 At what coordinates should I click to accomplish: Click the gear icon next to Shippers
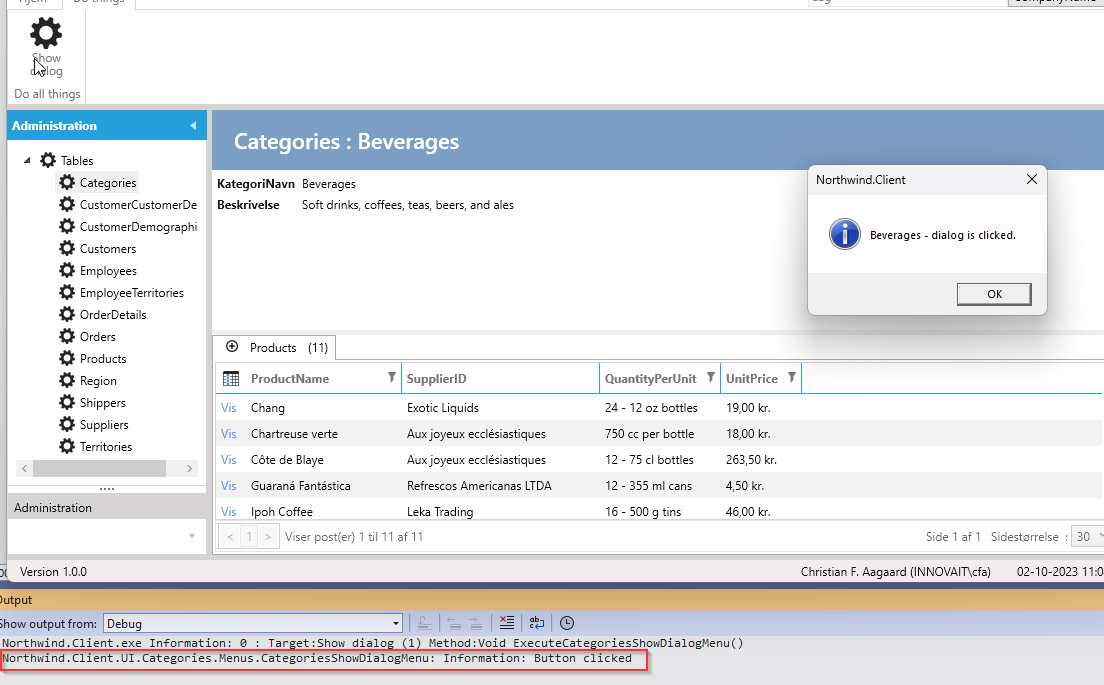coord(67,402)
